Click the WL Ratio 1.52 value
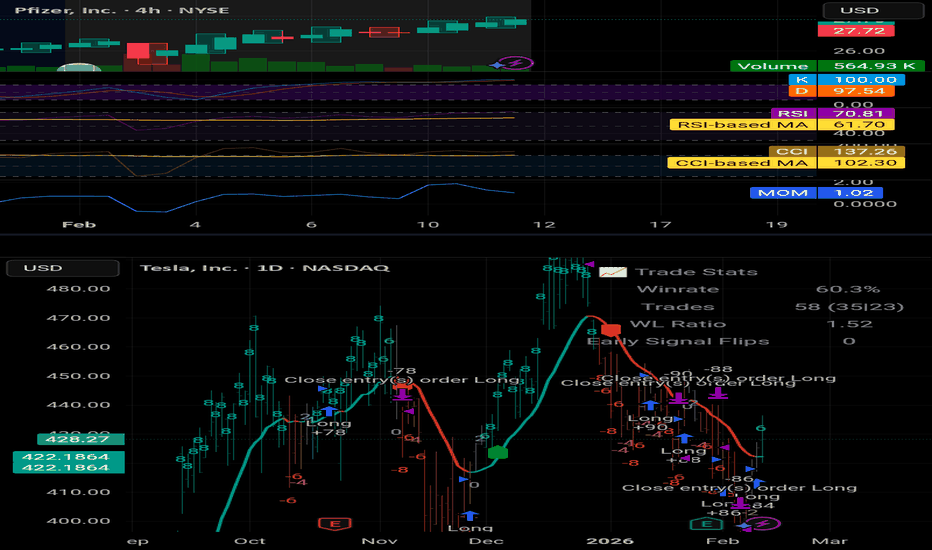The image size is (932, 550). [850, 324]
